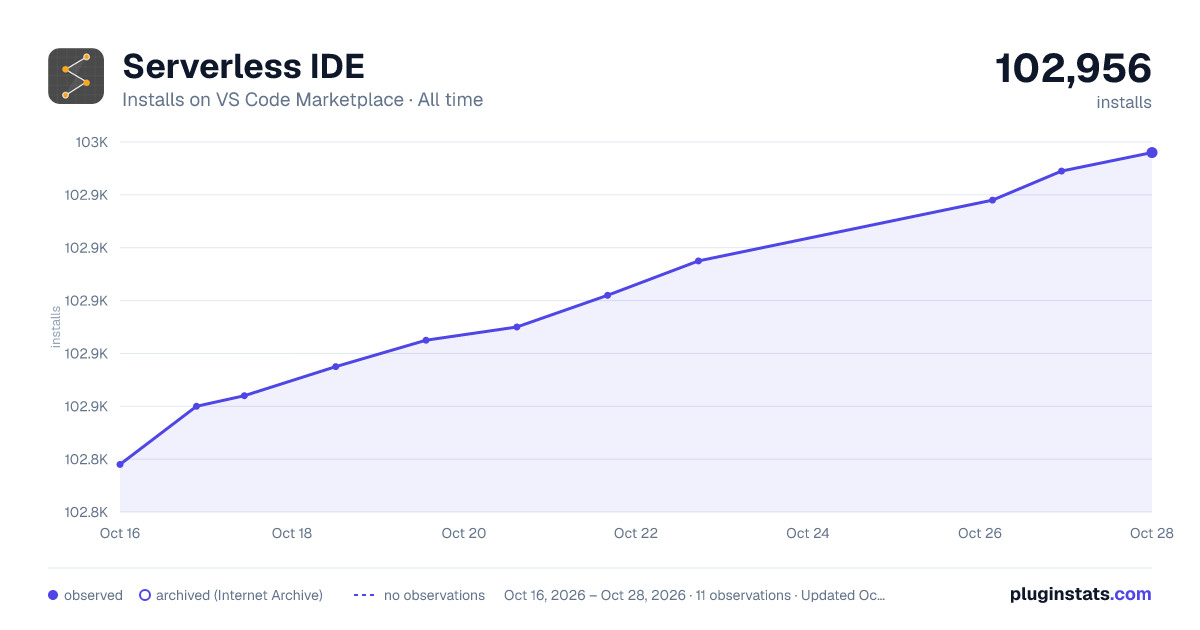Click the 102,956 installs total
Screen dimensions: 1200x630
(x=1073, y=69)
